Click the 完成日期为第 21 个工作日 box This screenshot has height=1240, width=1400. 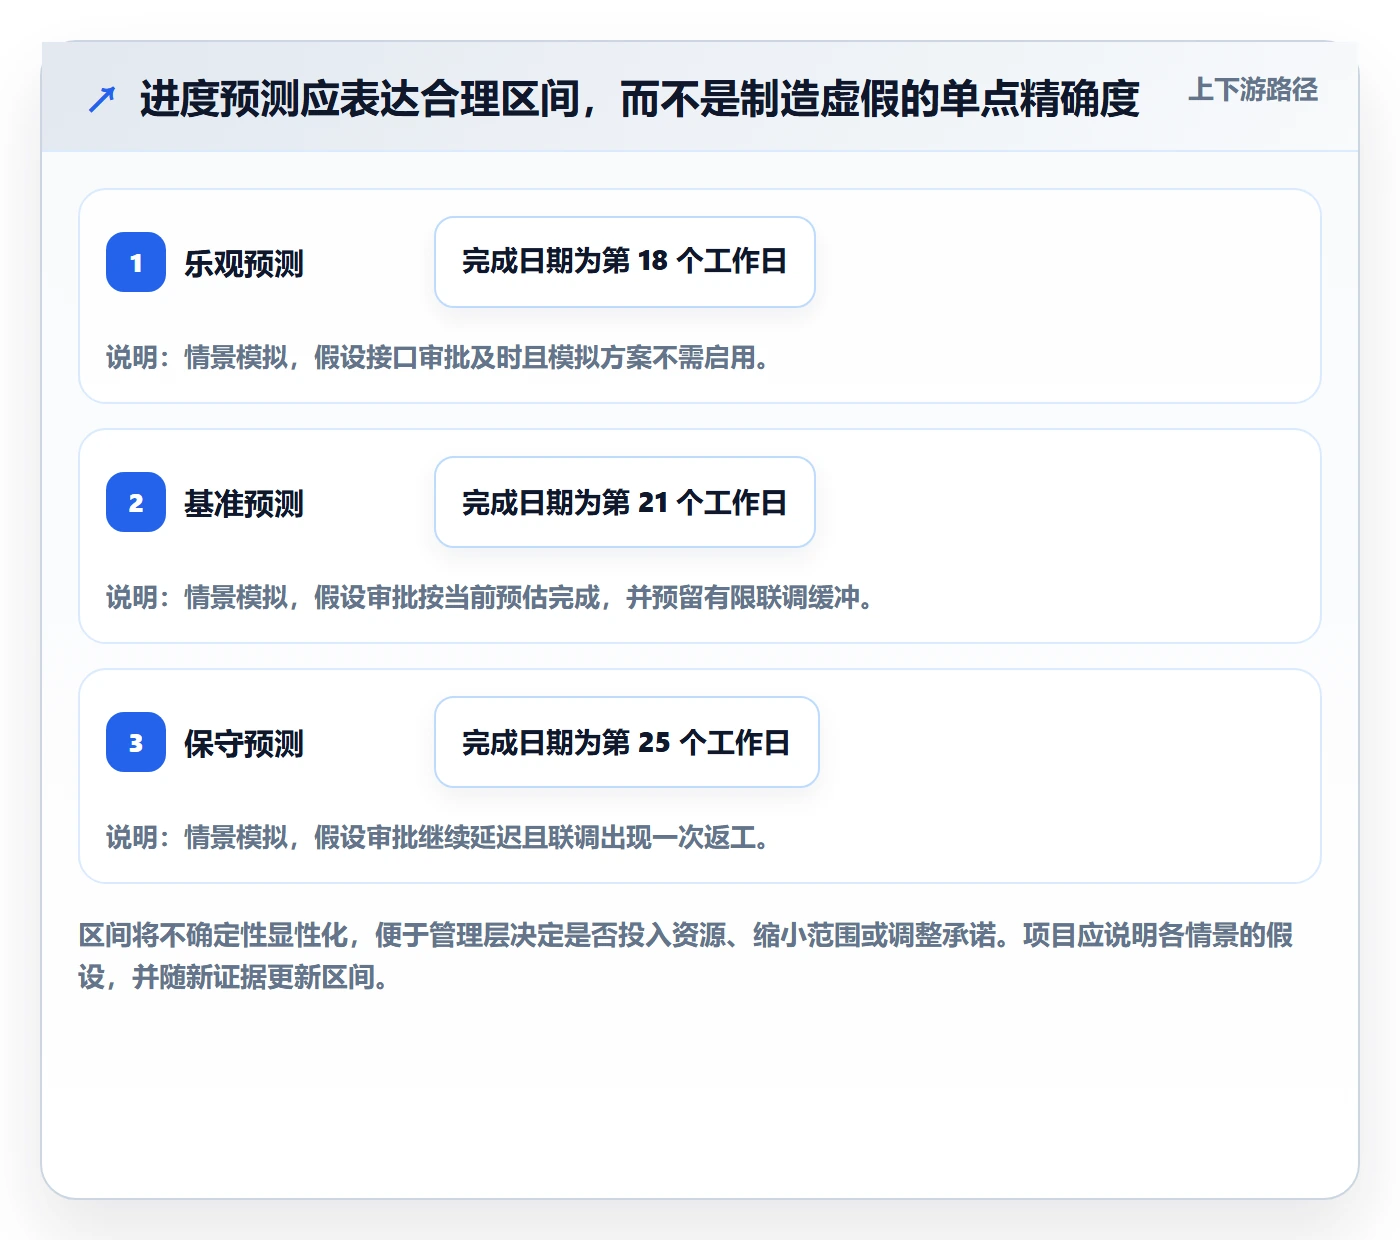click(x=625, y=502)
